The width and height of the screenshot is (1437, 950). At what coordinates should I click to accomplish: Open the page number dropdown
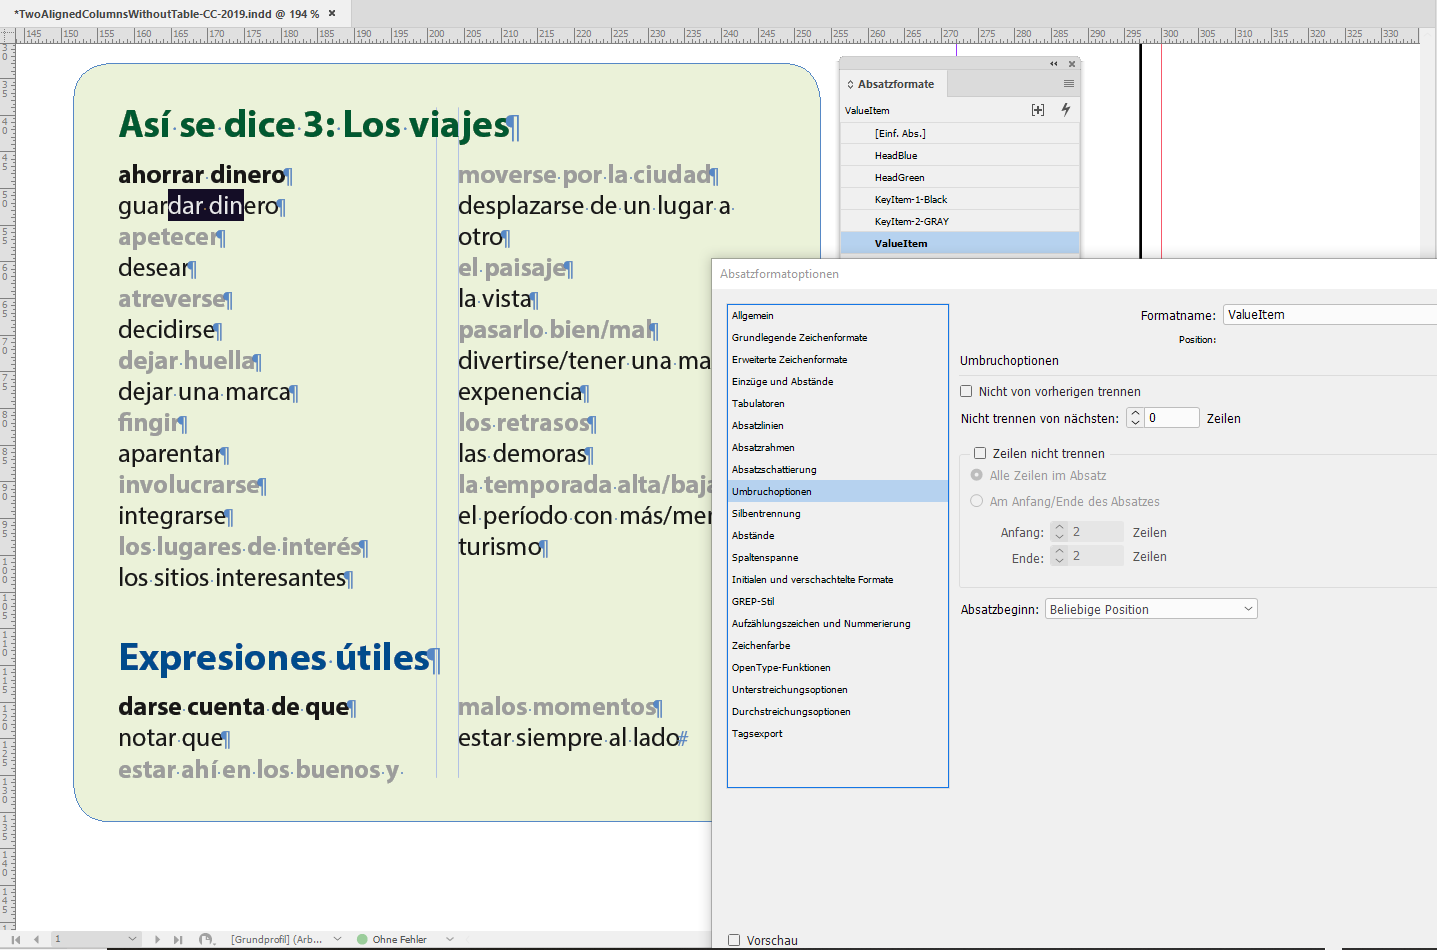tap(132, 939)
